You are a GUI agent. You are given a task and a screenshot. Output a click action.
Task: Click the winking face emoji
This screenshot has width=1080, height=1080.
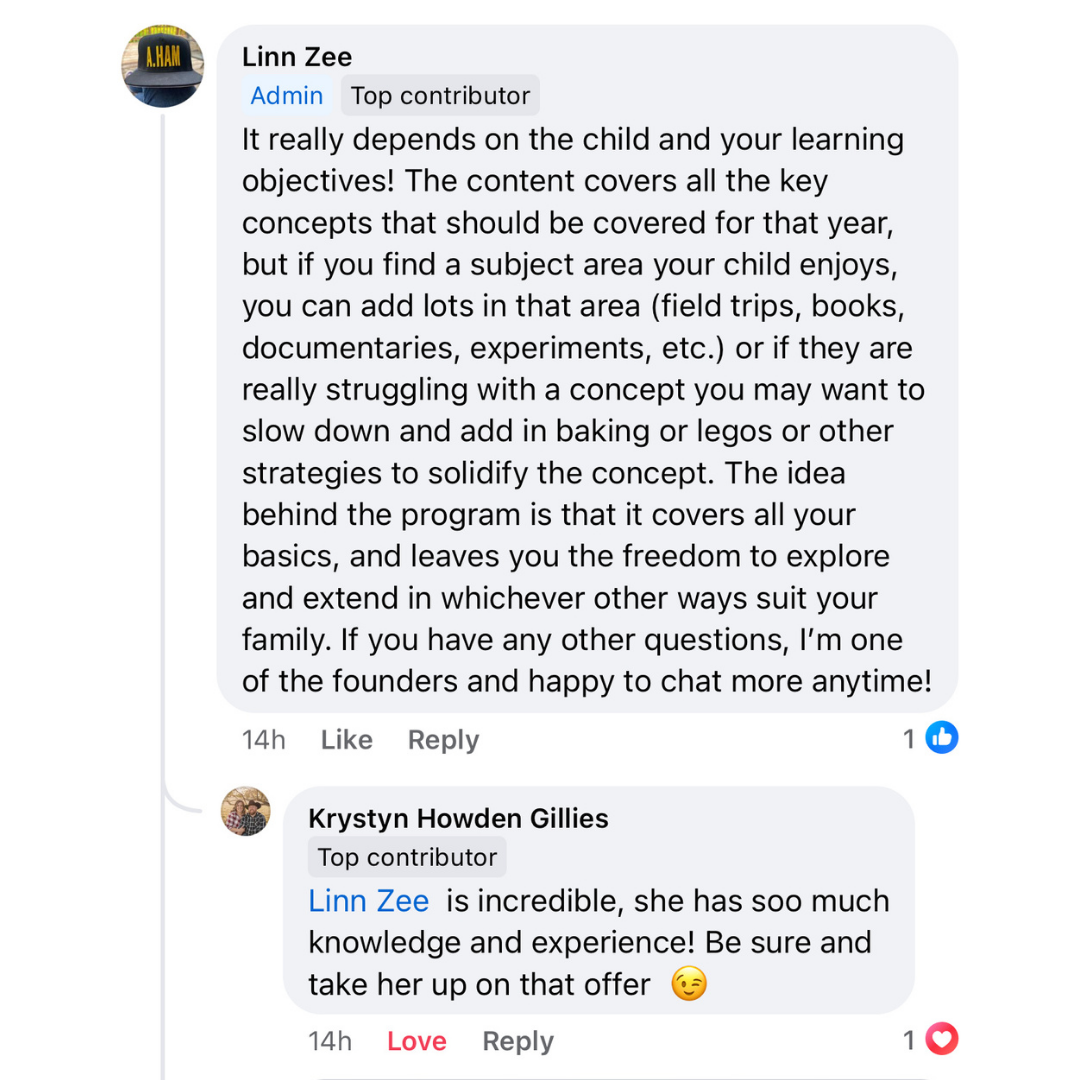tap(689, 985)
